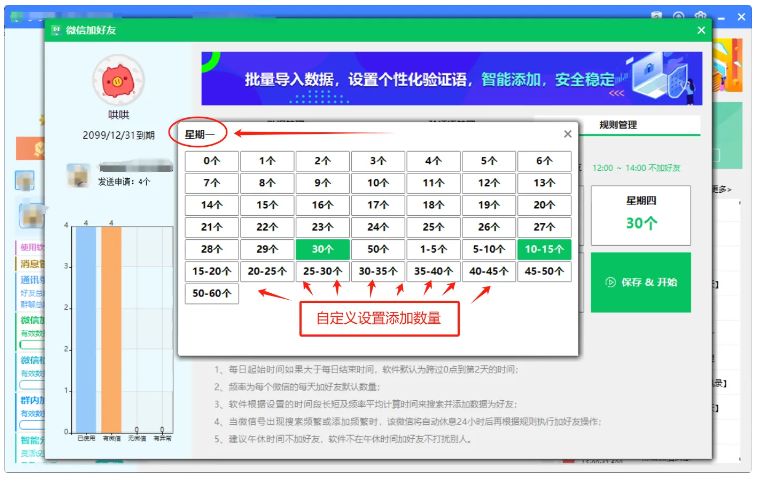Viewport: 757px width, 478px height.
Task: Minimize the background main window
Action: point(721,17)
